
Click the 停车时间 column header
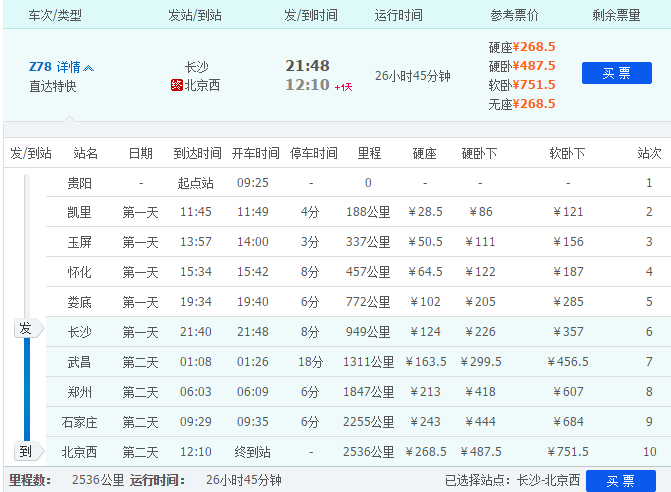[314, 153]
